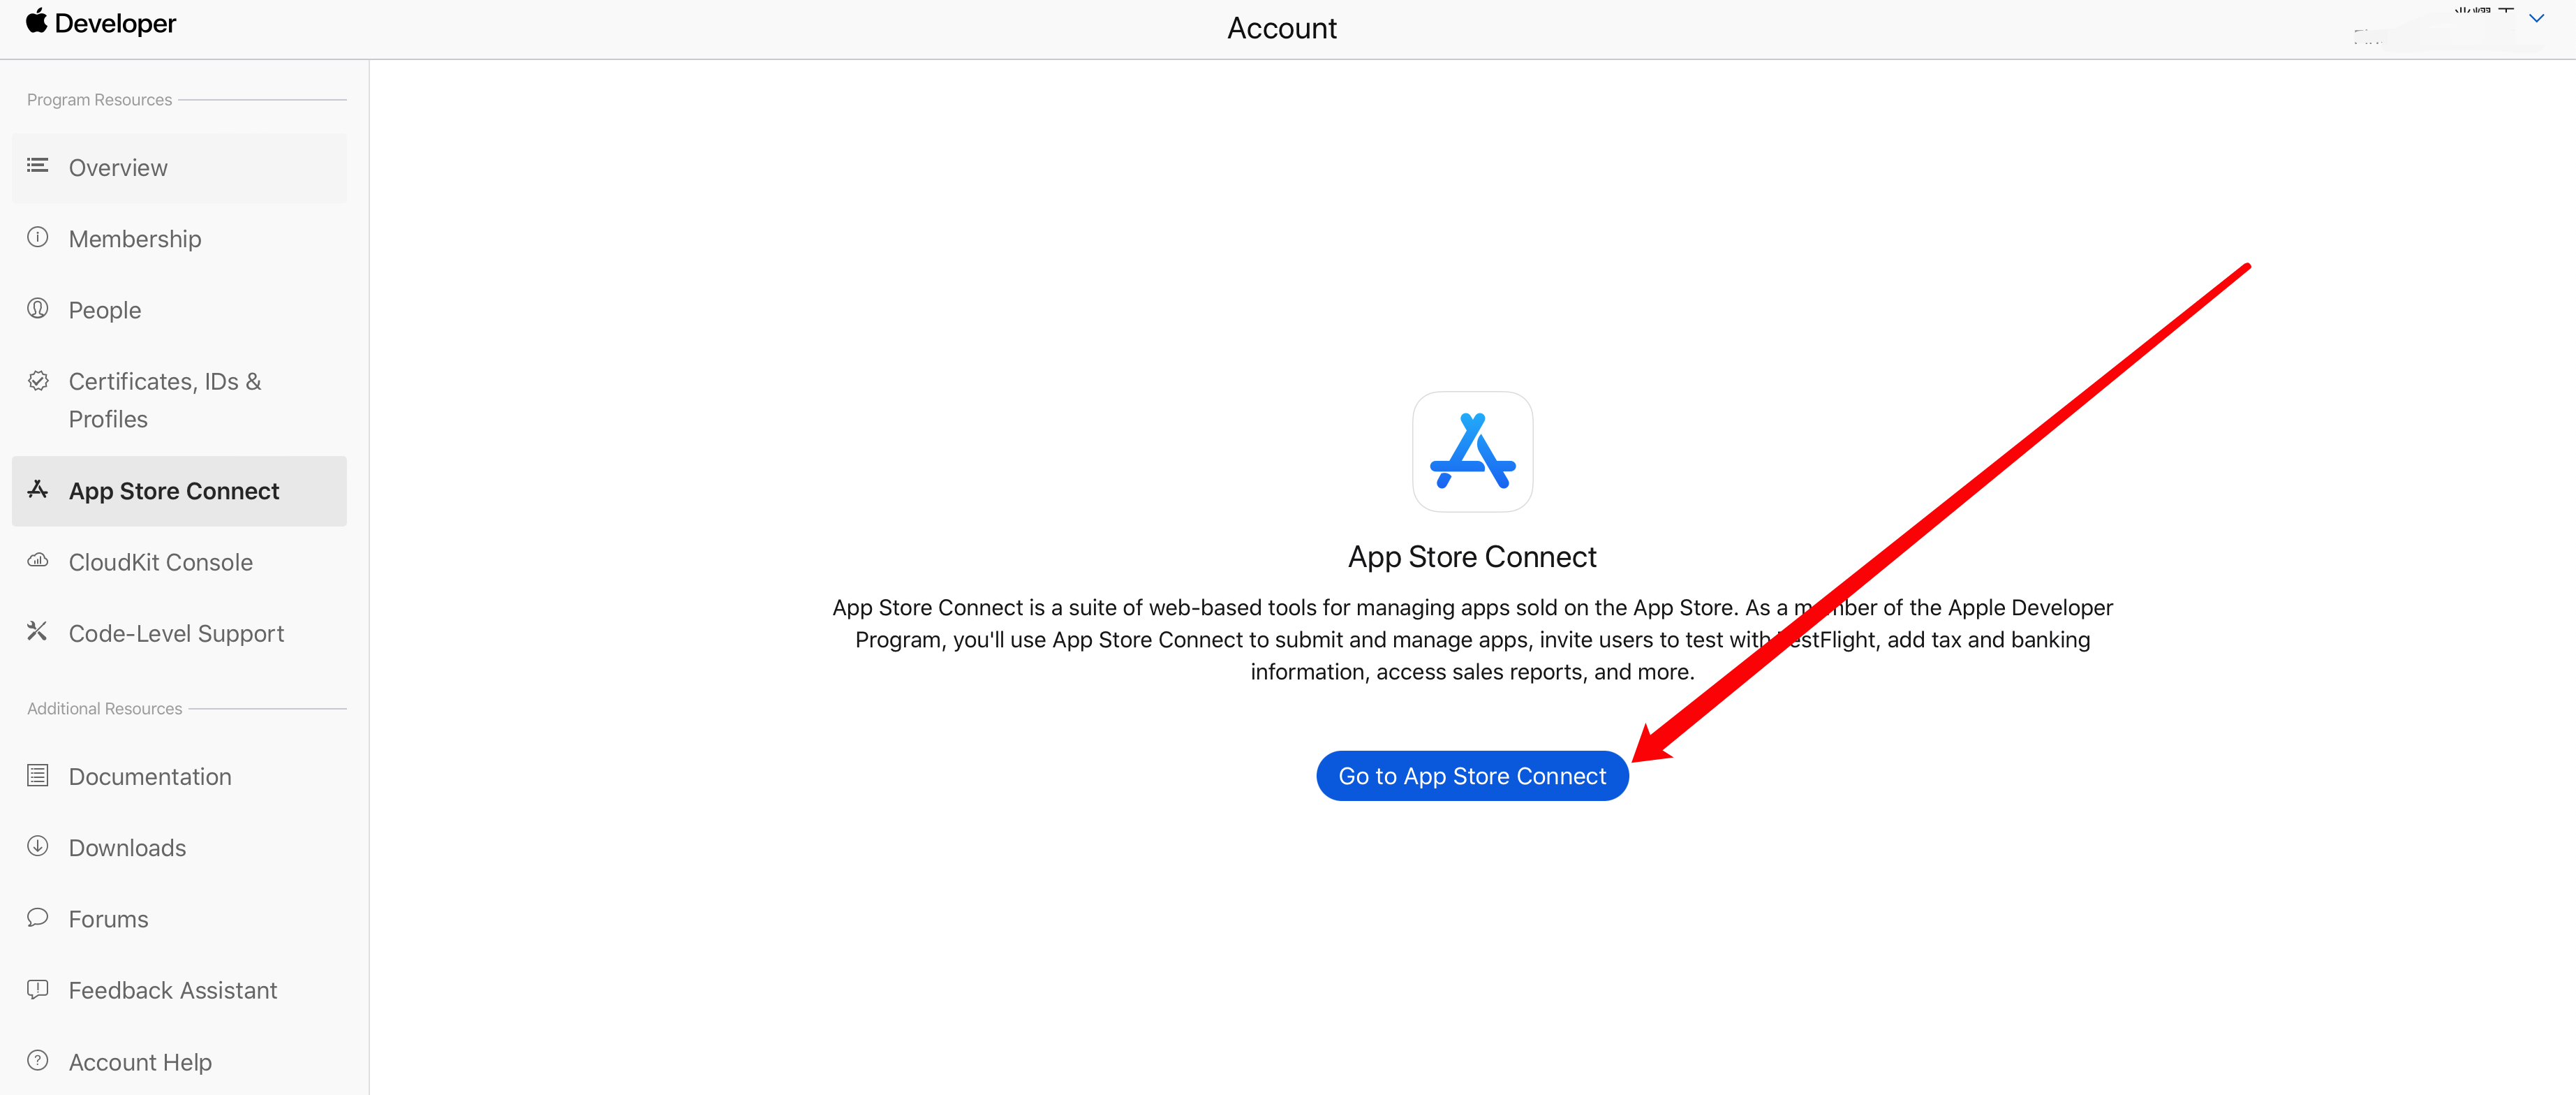Select Membership in the sidebar navigation
This screenshot has width=2576, height=1095.
pyautogui.click(x=134, y=238)
